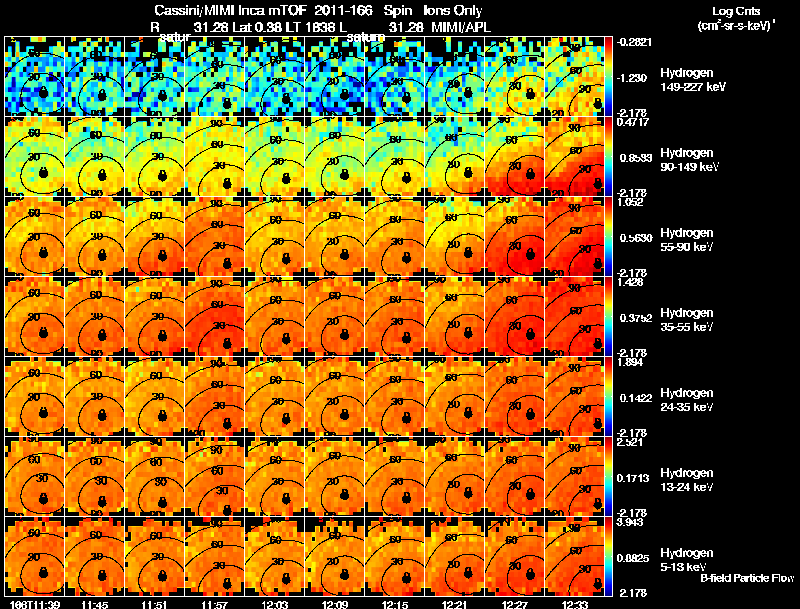Screen dimensions: 800x609
Task: Click the color bar beside Hydrogen 35-55 keV
Action: pos(608,317)
